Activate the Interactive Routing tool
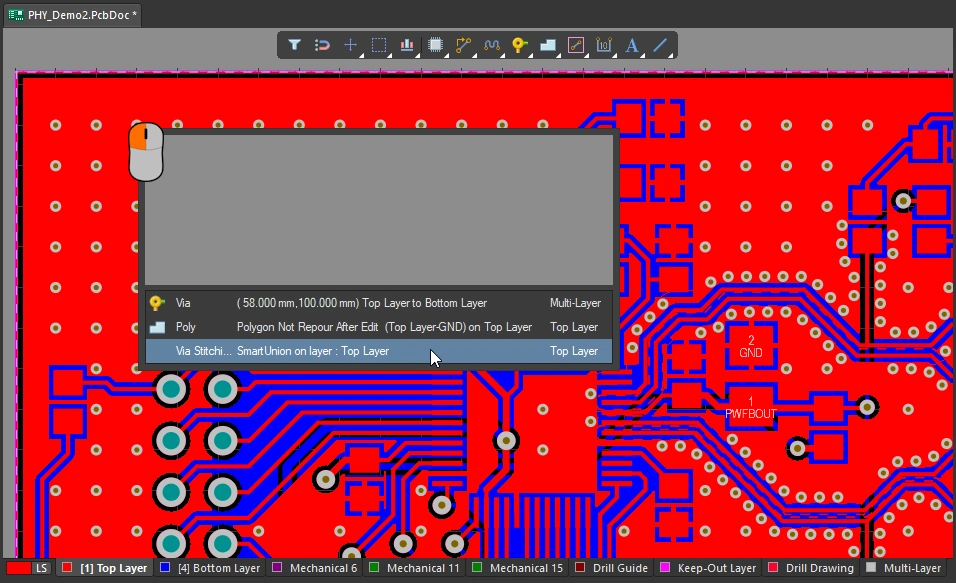The image size is (956, 583). pyautogui.click(x=463, y=45)
